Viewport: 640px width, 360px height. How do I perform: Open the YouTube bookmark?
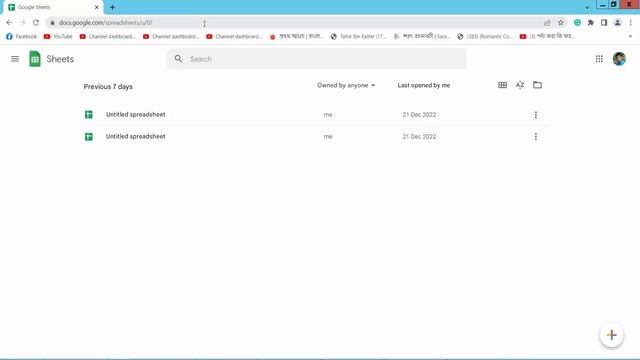tap(58, 36)
